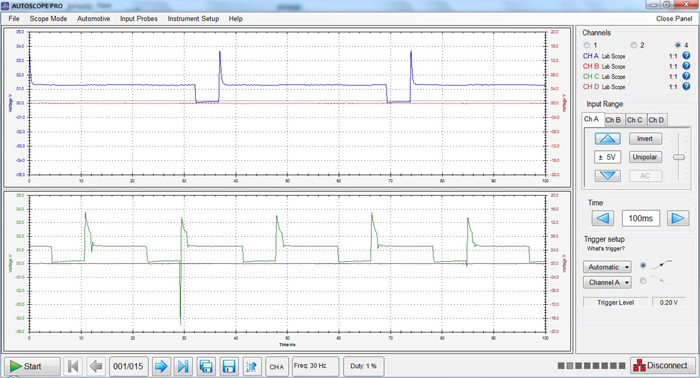This screenshot has height=378, width=700.
Task: Click the Invert button
Action: coord(645,139)
